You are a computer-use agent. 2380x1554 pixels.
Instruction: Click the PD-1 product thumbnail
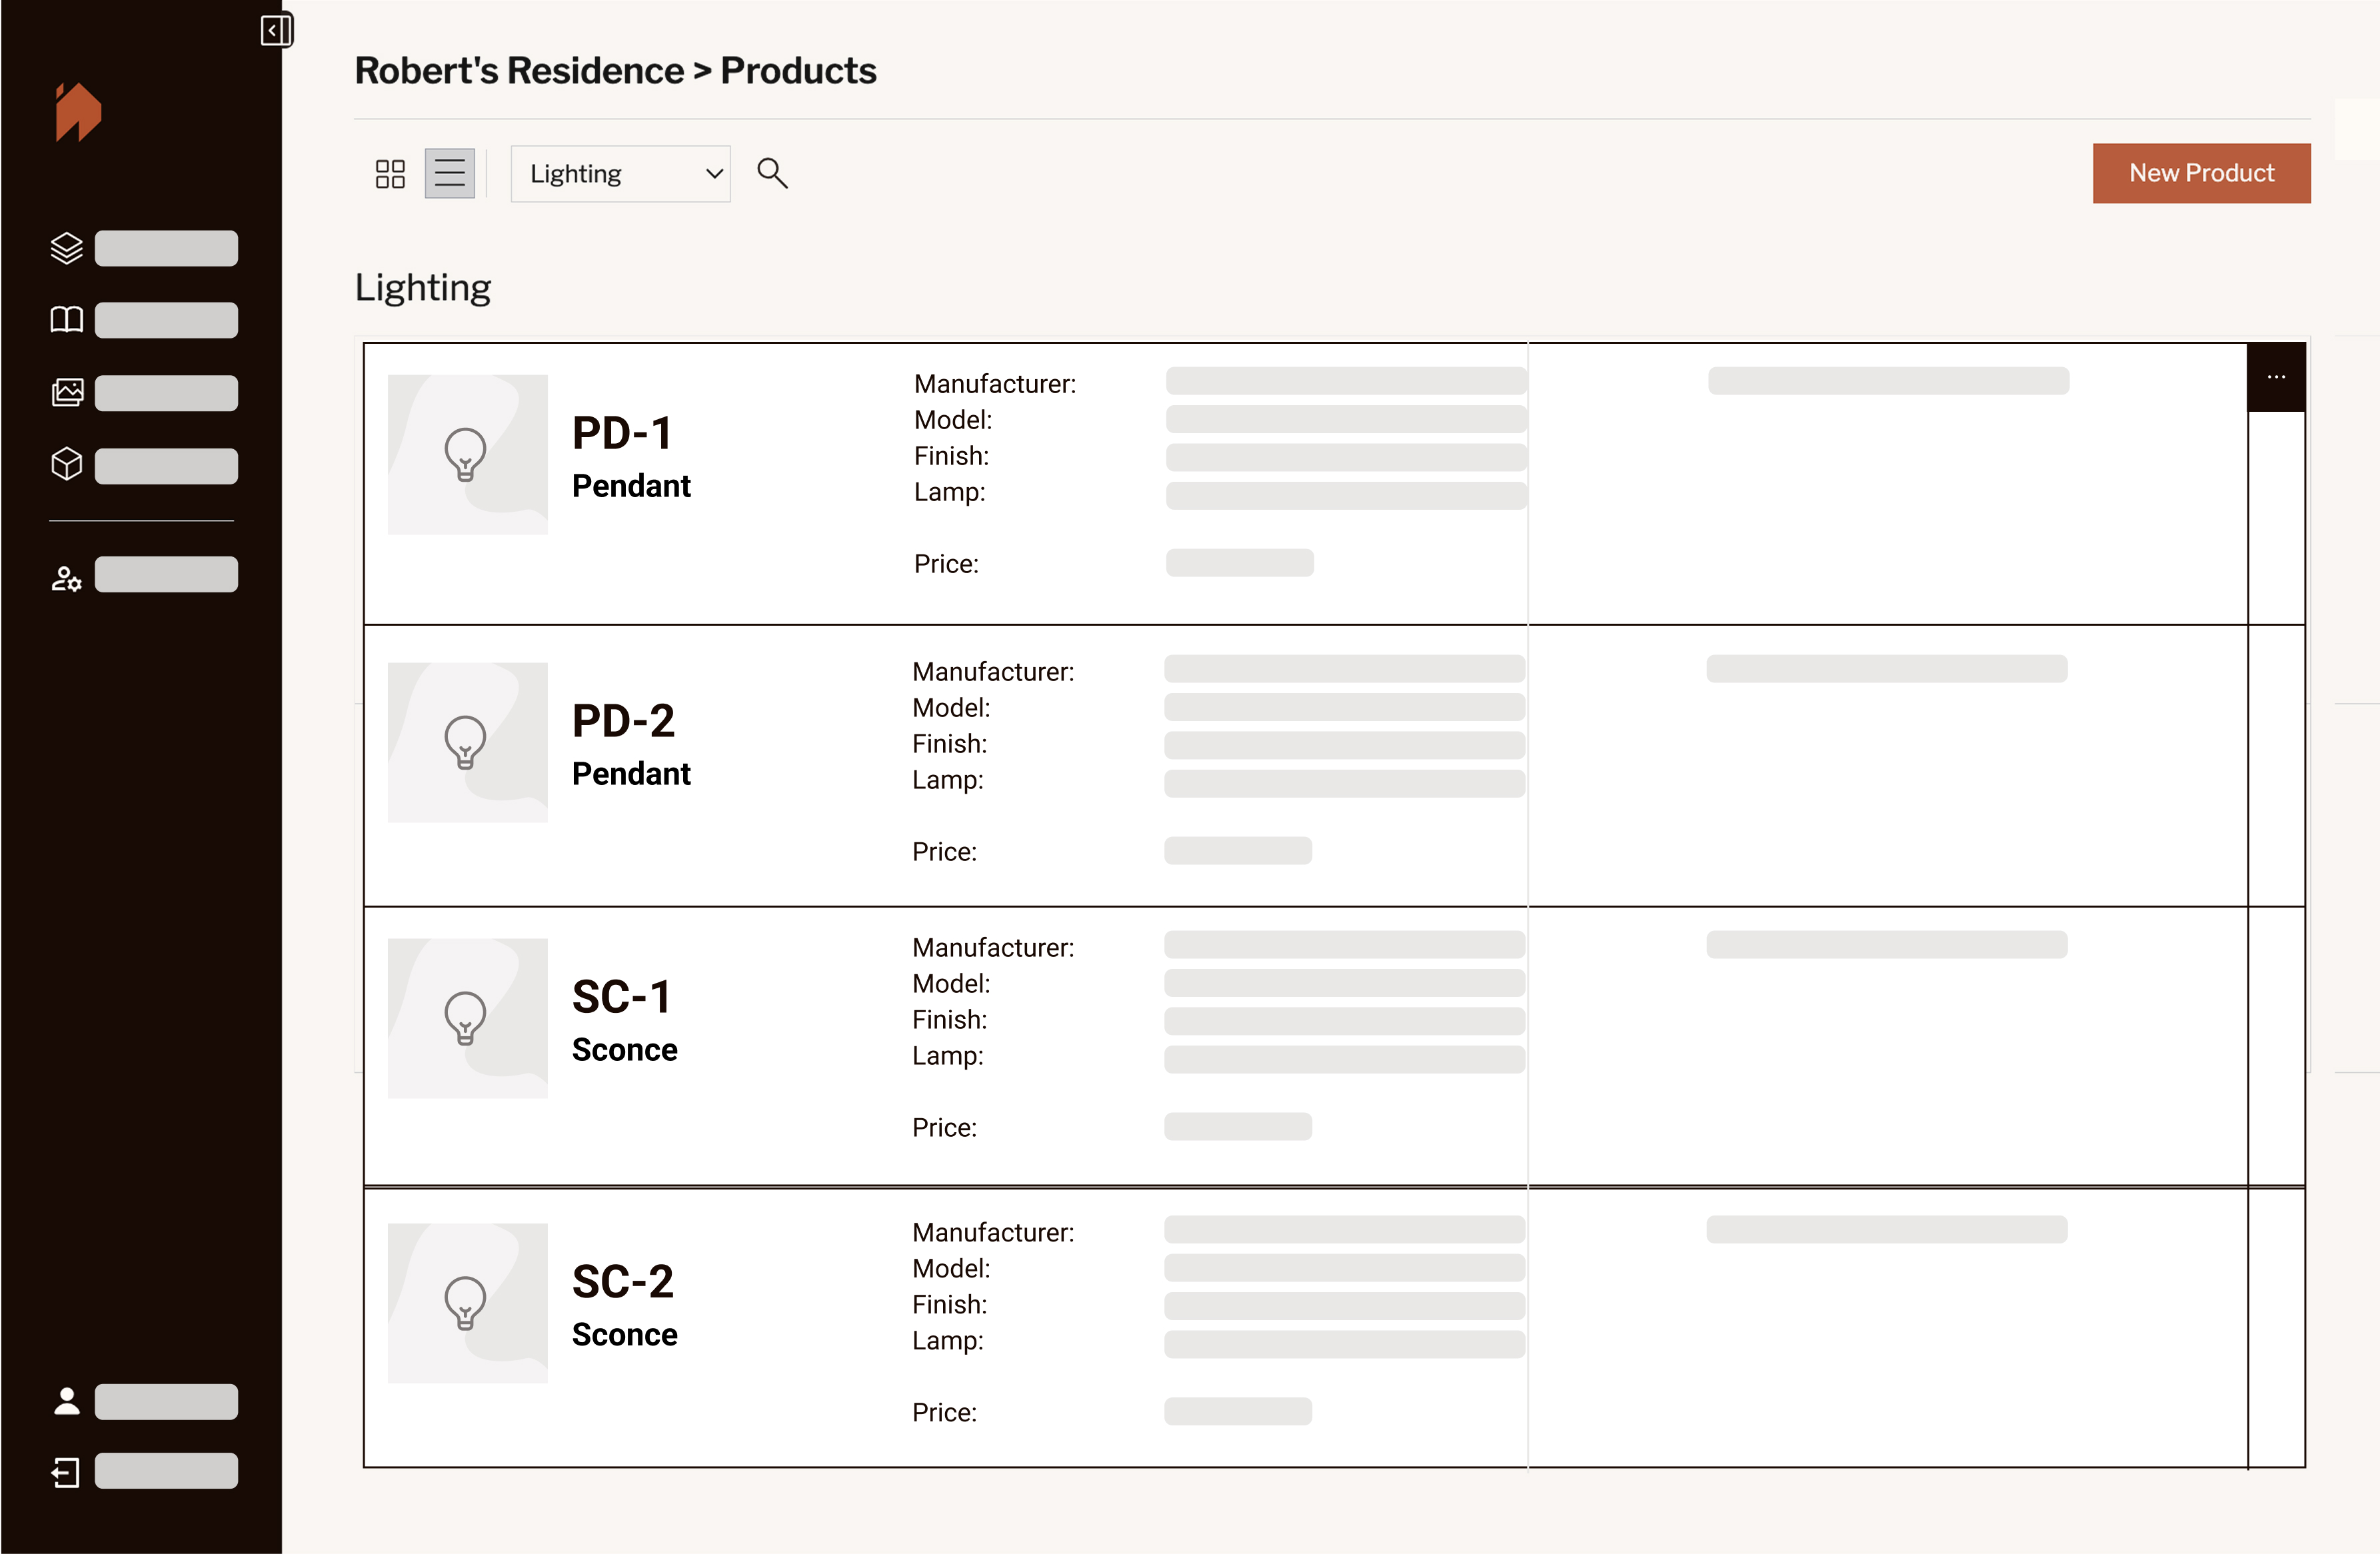click(x=467, y=454)
